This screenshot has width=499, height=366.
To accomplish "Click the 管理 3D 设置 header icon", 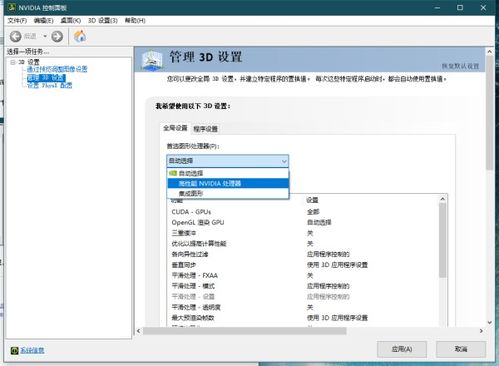I will [x=152, y=60].
